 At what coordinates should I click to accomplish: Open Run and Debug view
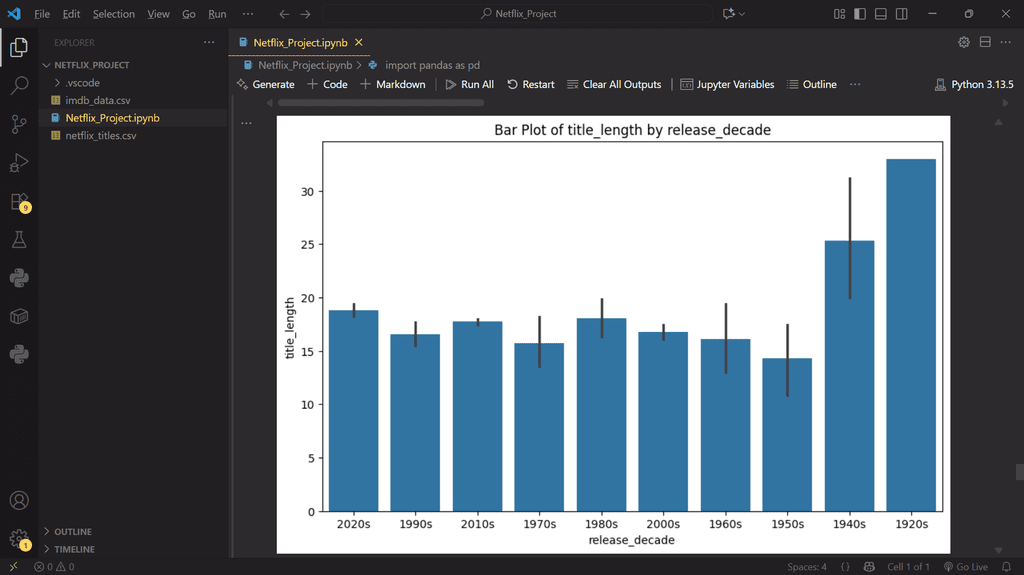pyautogui.click(x=19, y=163)
